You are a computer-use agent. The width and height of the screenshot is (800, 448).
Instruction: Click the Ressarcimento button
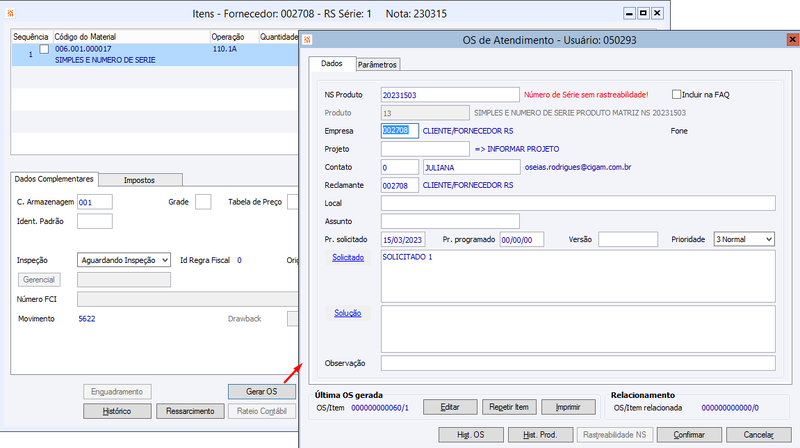point(190,411)
